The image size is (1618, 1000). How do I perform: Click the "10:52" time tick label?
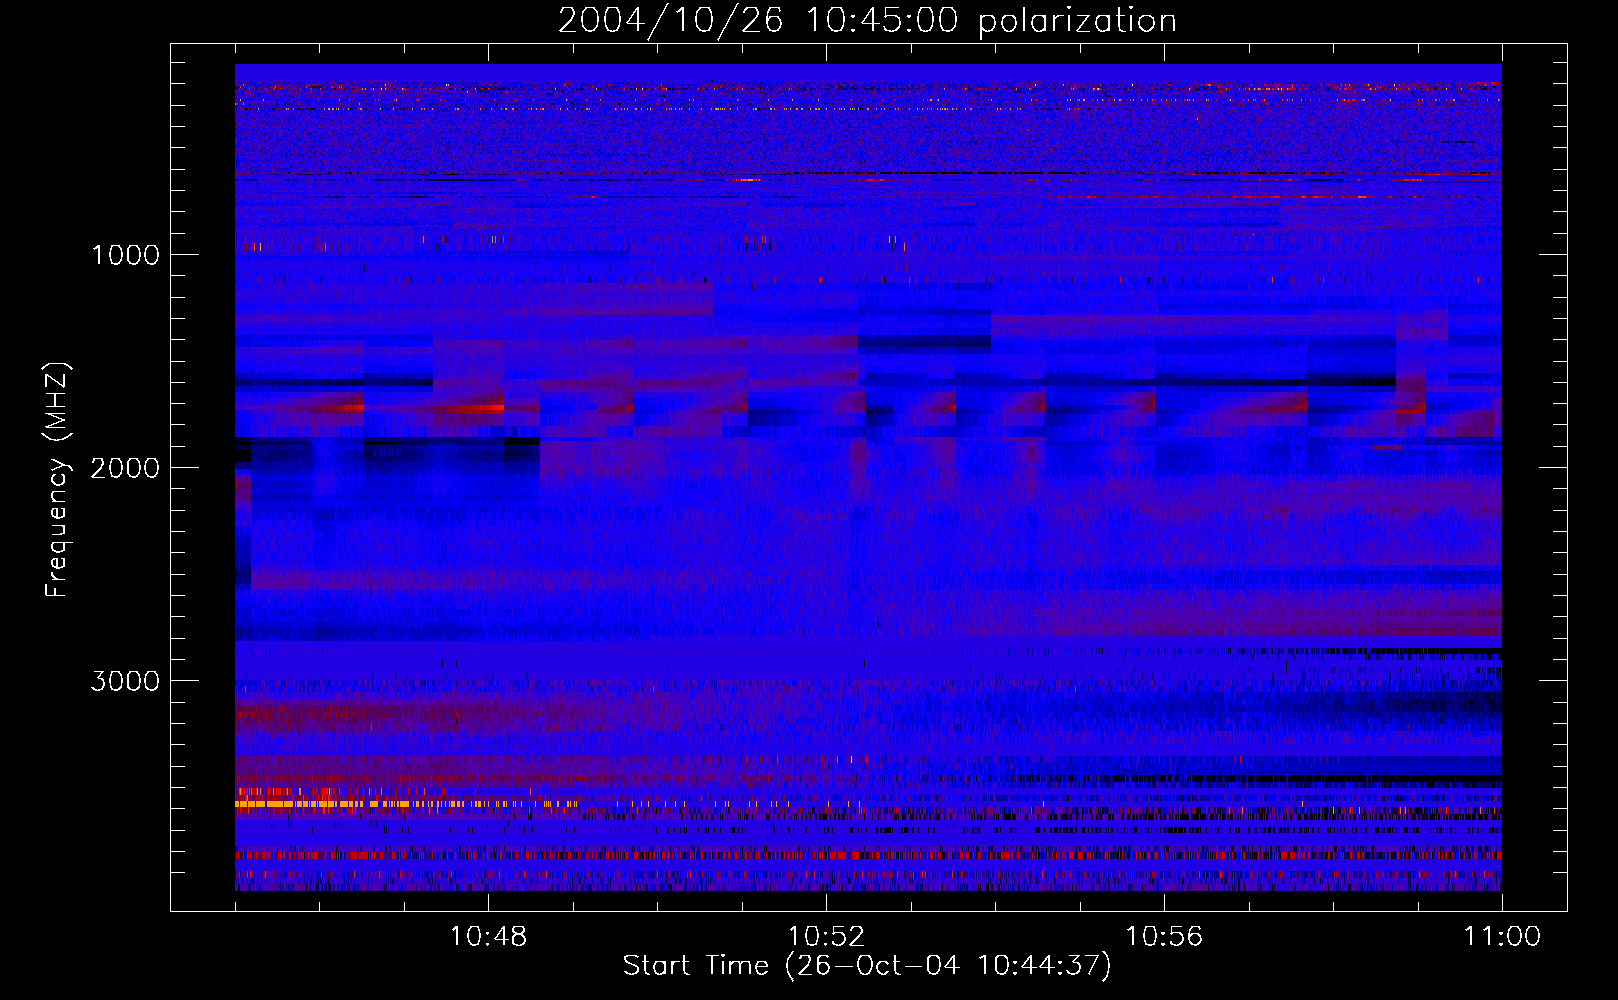tap(826, 937)
